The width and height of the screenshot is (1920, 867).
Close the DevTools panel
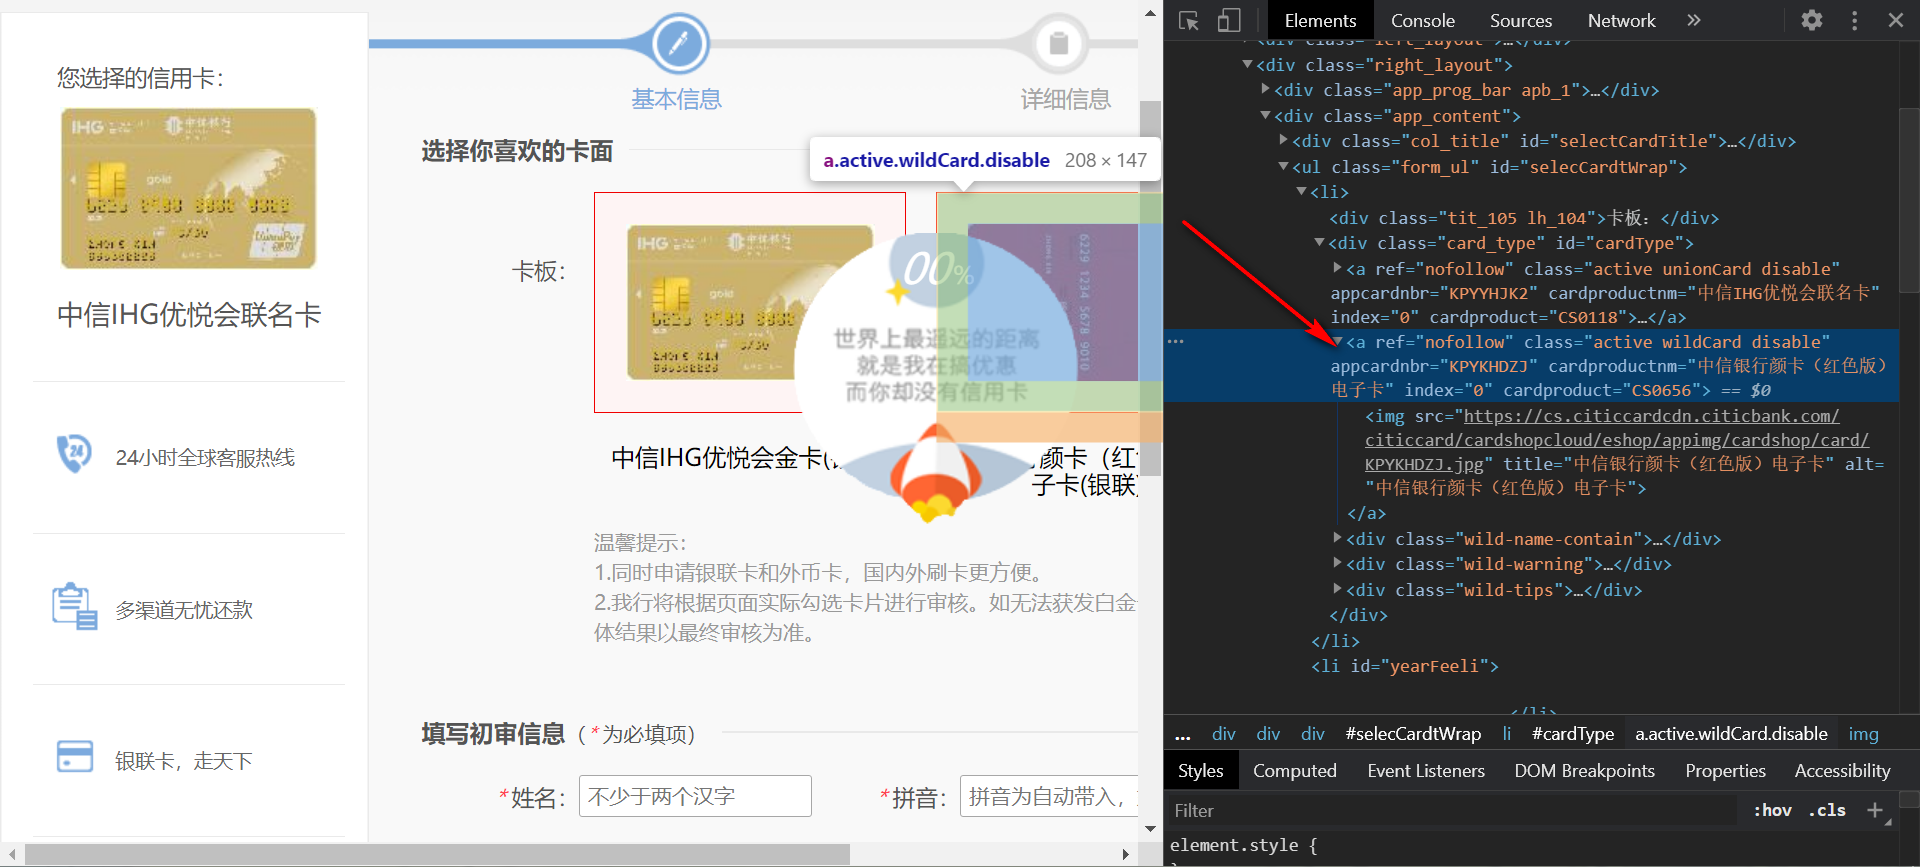pyautogui.click(x=1895, y=21)
